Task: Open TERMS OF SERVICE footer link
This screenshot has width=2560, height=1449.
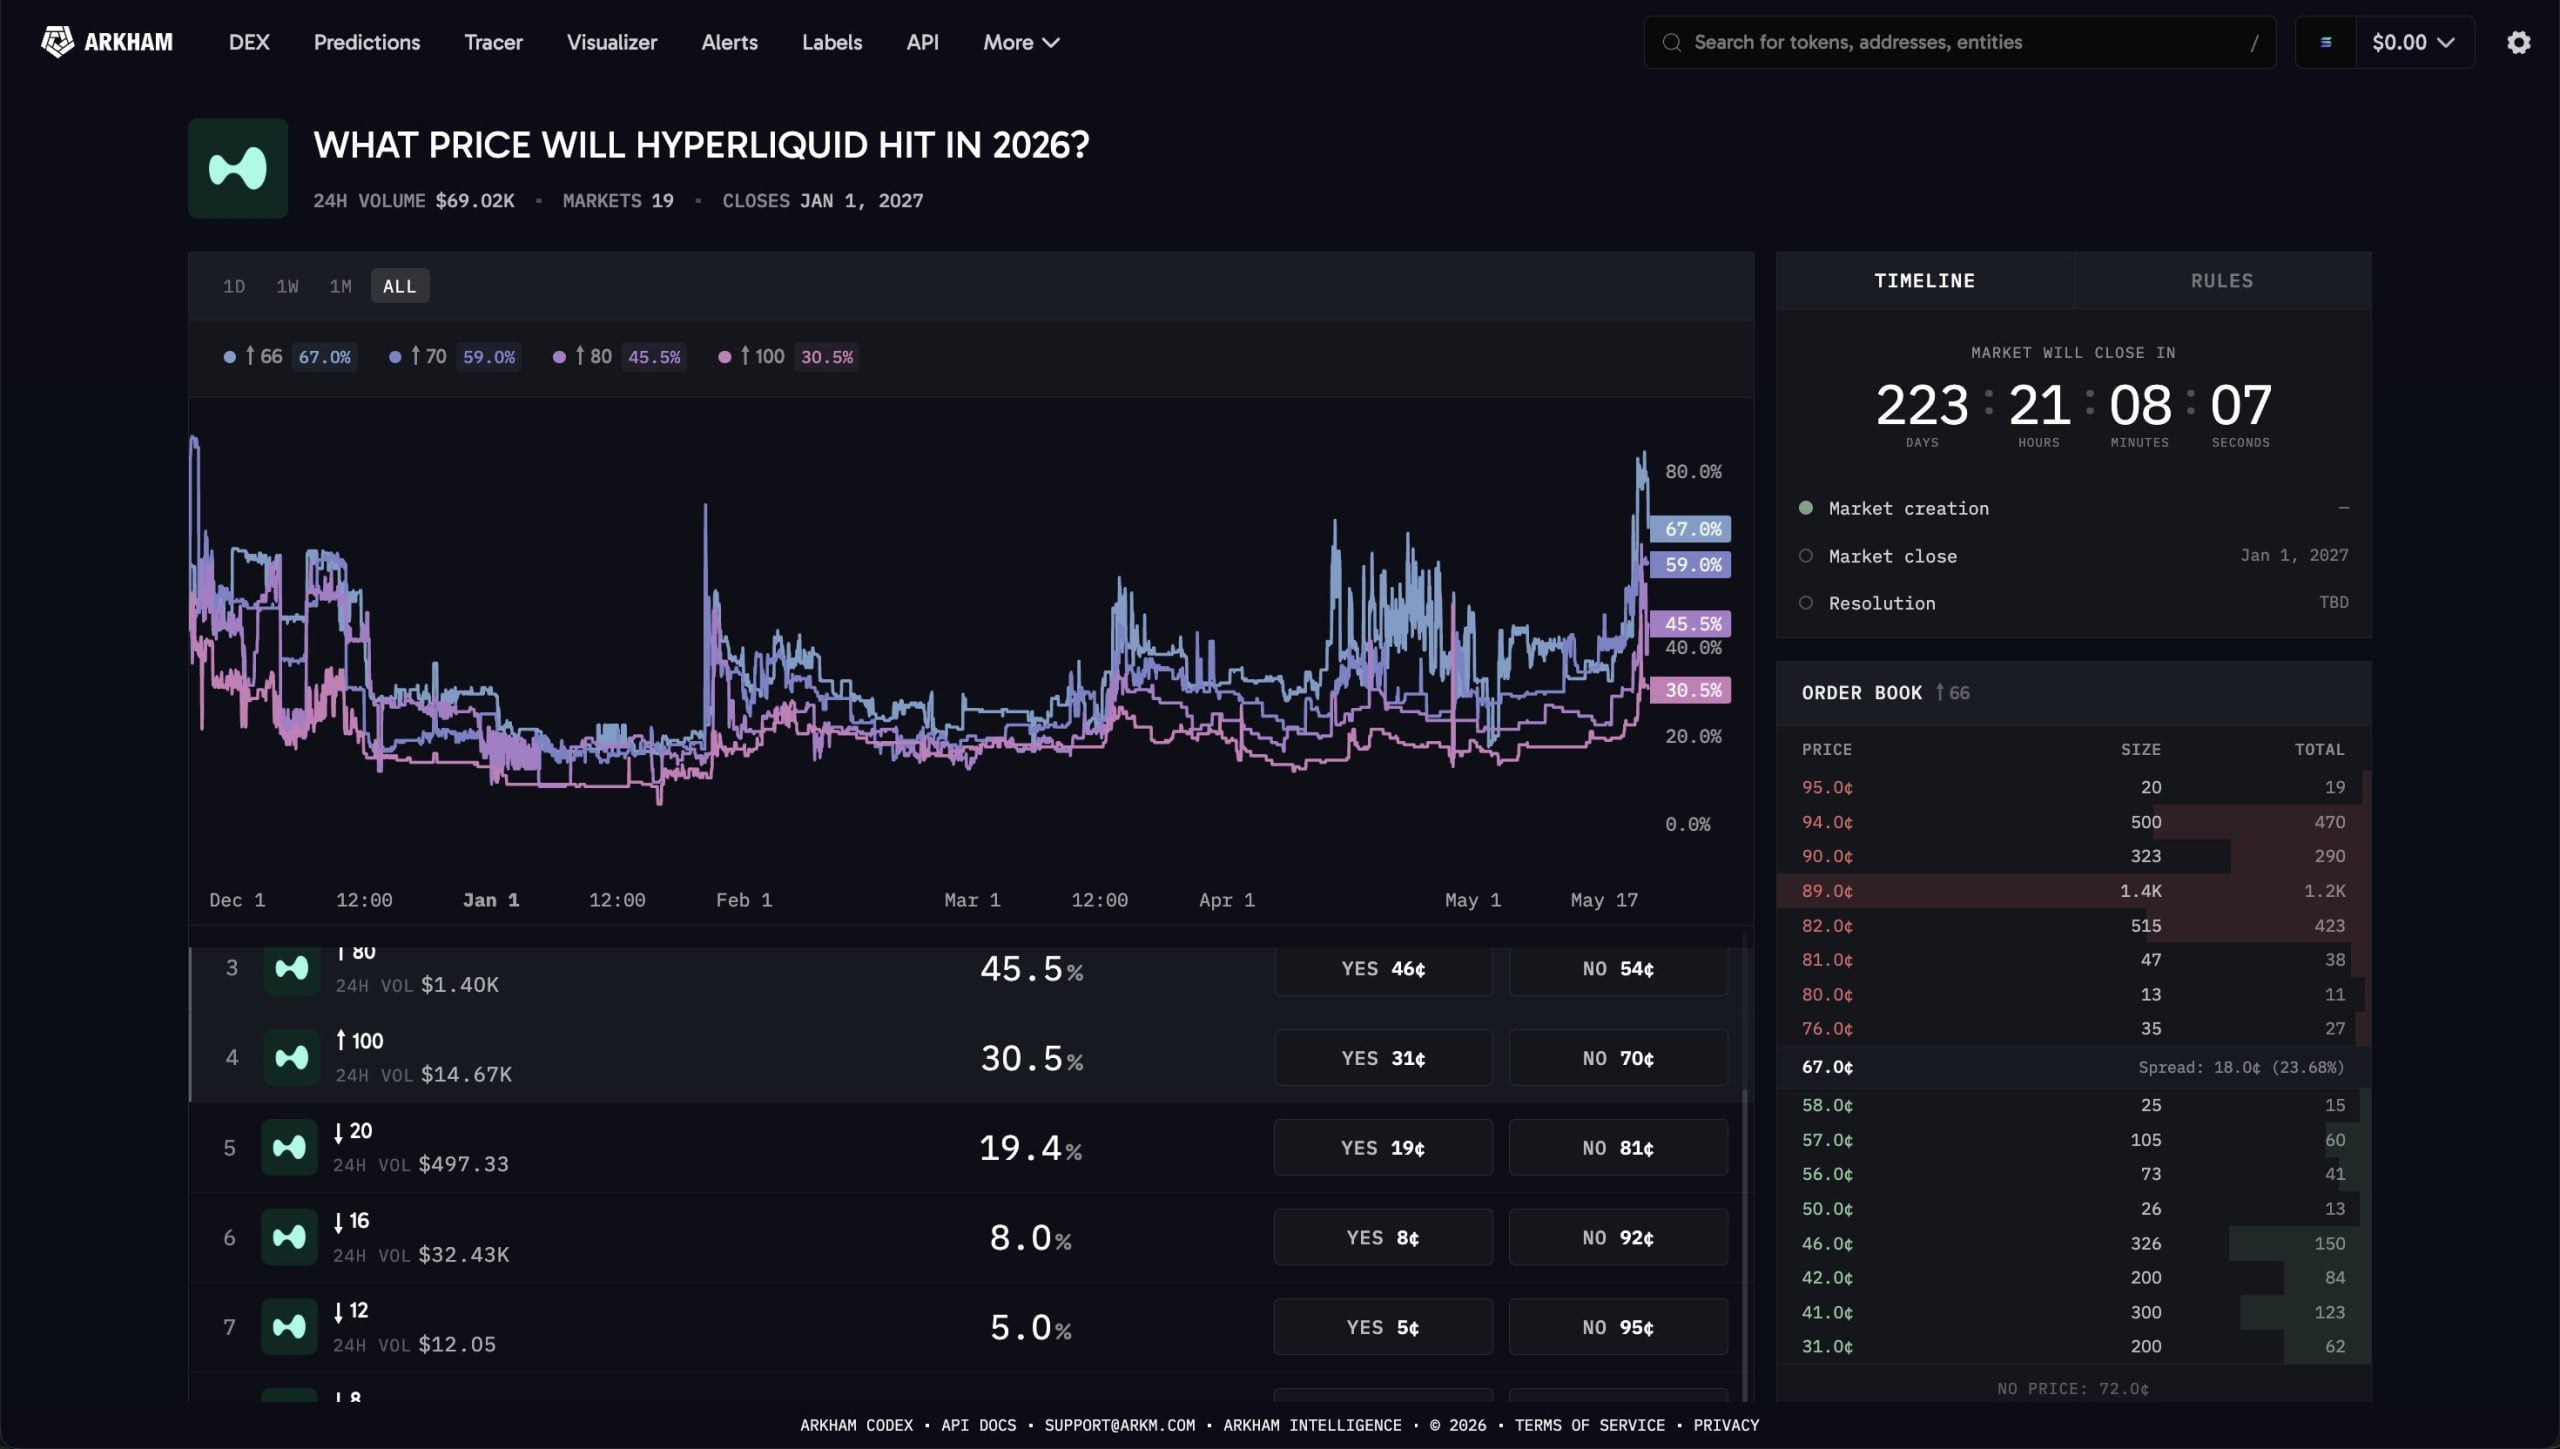Action: coord(1589,1425)
